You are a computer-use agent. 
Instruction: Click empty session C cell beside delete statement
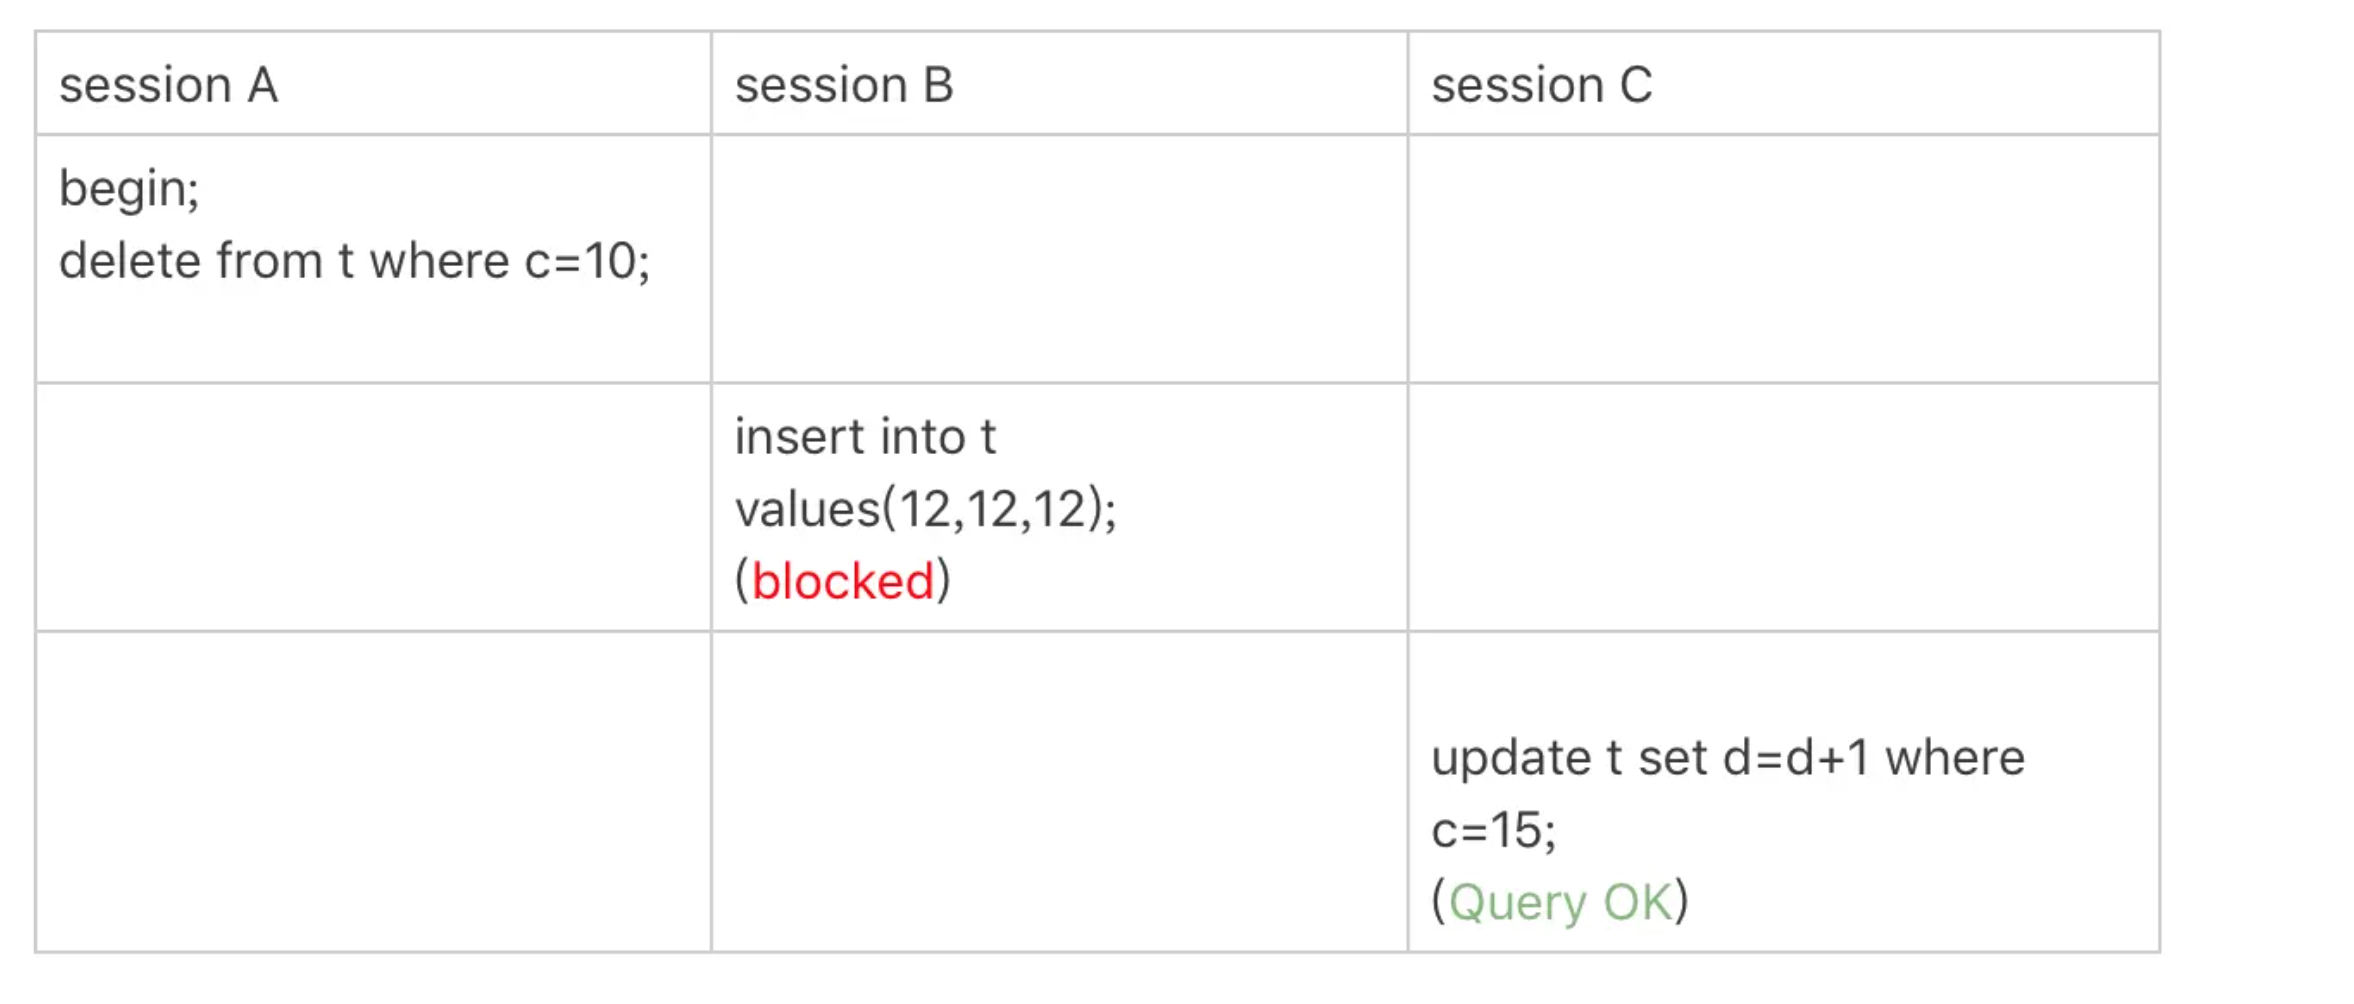(1783, 259)
